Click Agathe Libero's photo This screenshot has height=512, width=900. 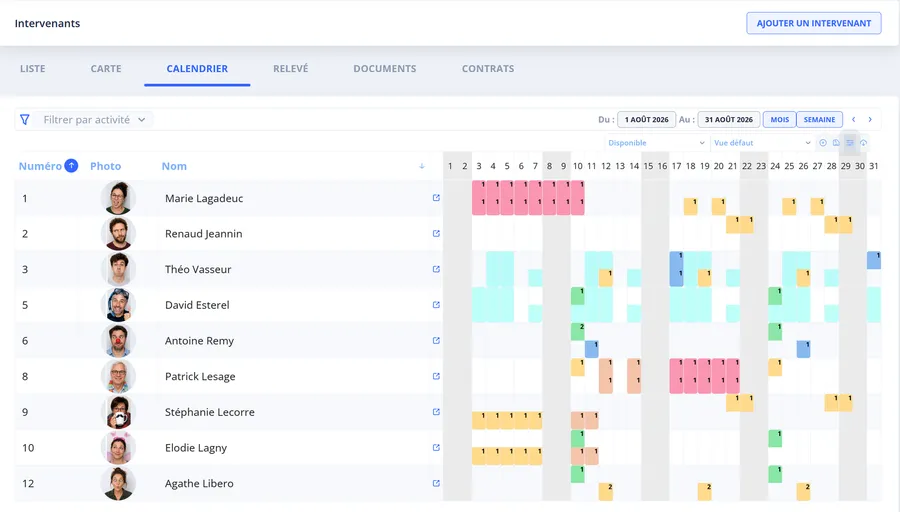click(118, 483)
